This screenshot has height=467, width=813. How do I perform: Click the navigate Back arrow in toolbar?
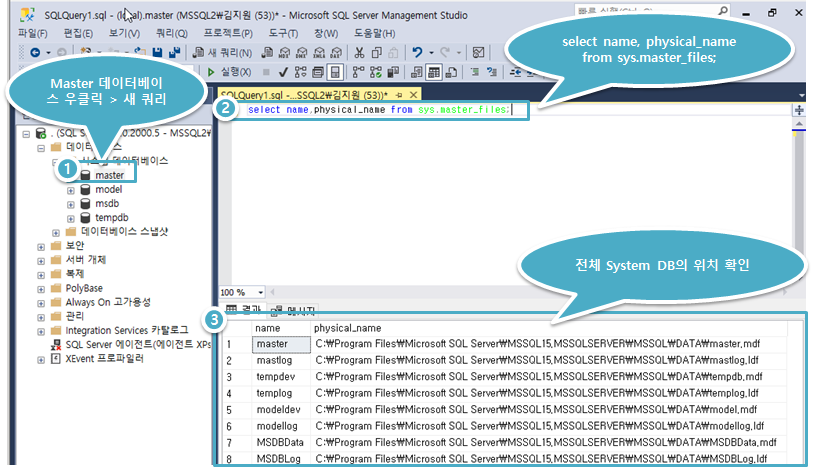[x=35, y=52]
